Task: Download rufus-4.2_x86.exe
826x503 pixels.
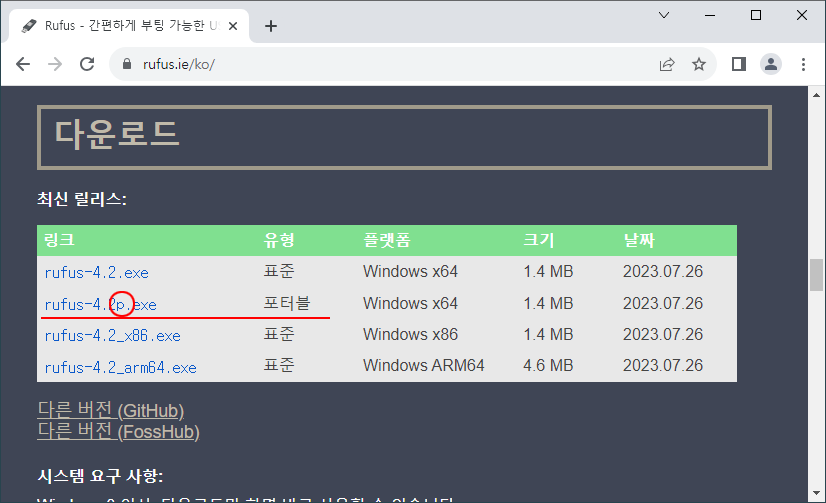Action: click(113, 336)
